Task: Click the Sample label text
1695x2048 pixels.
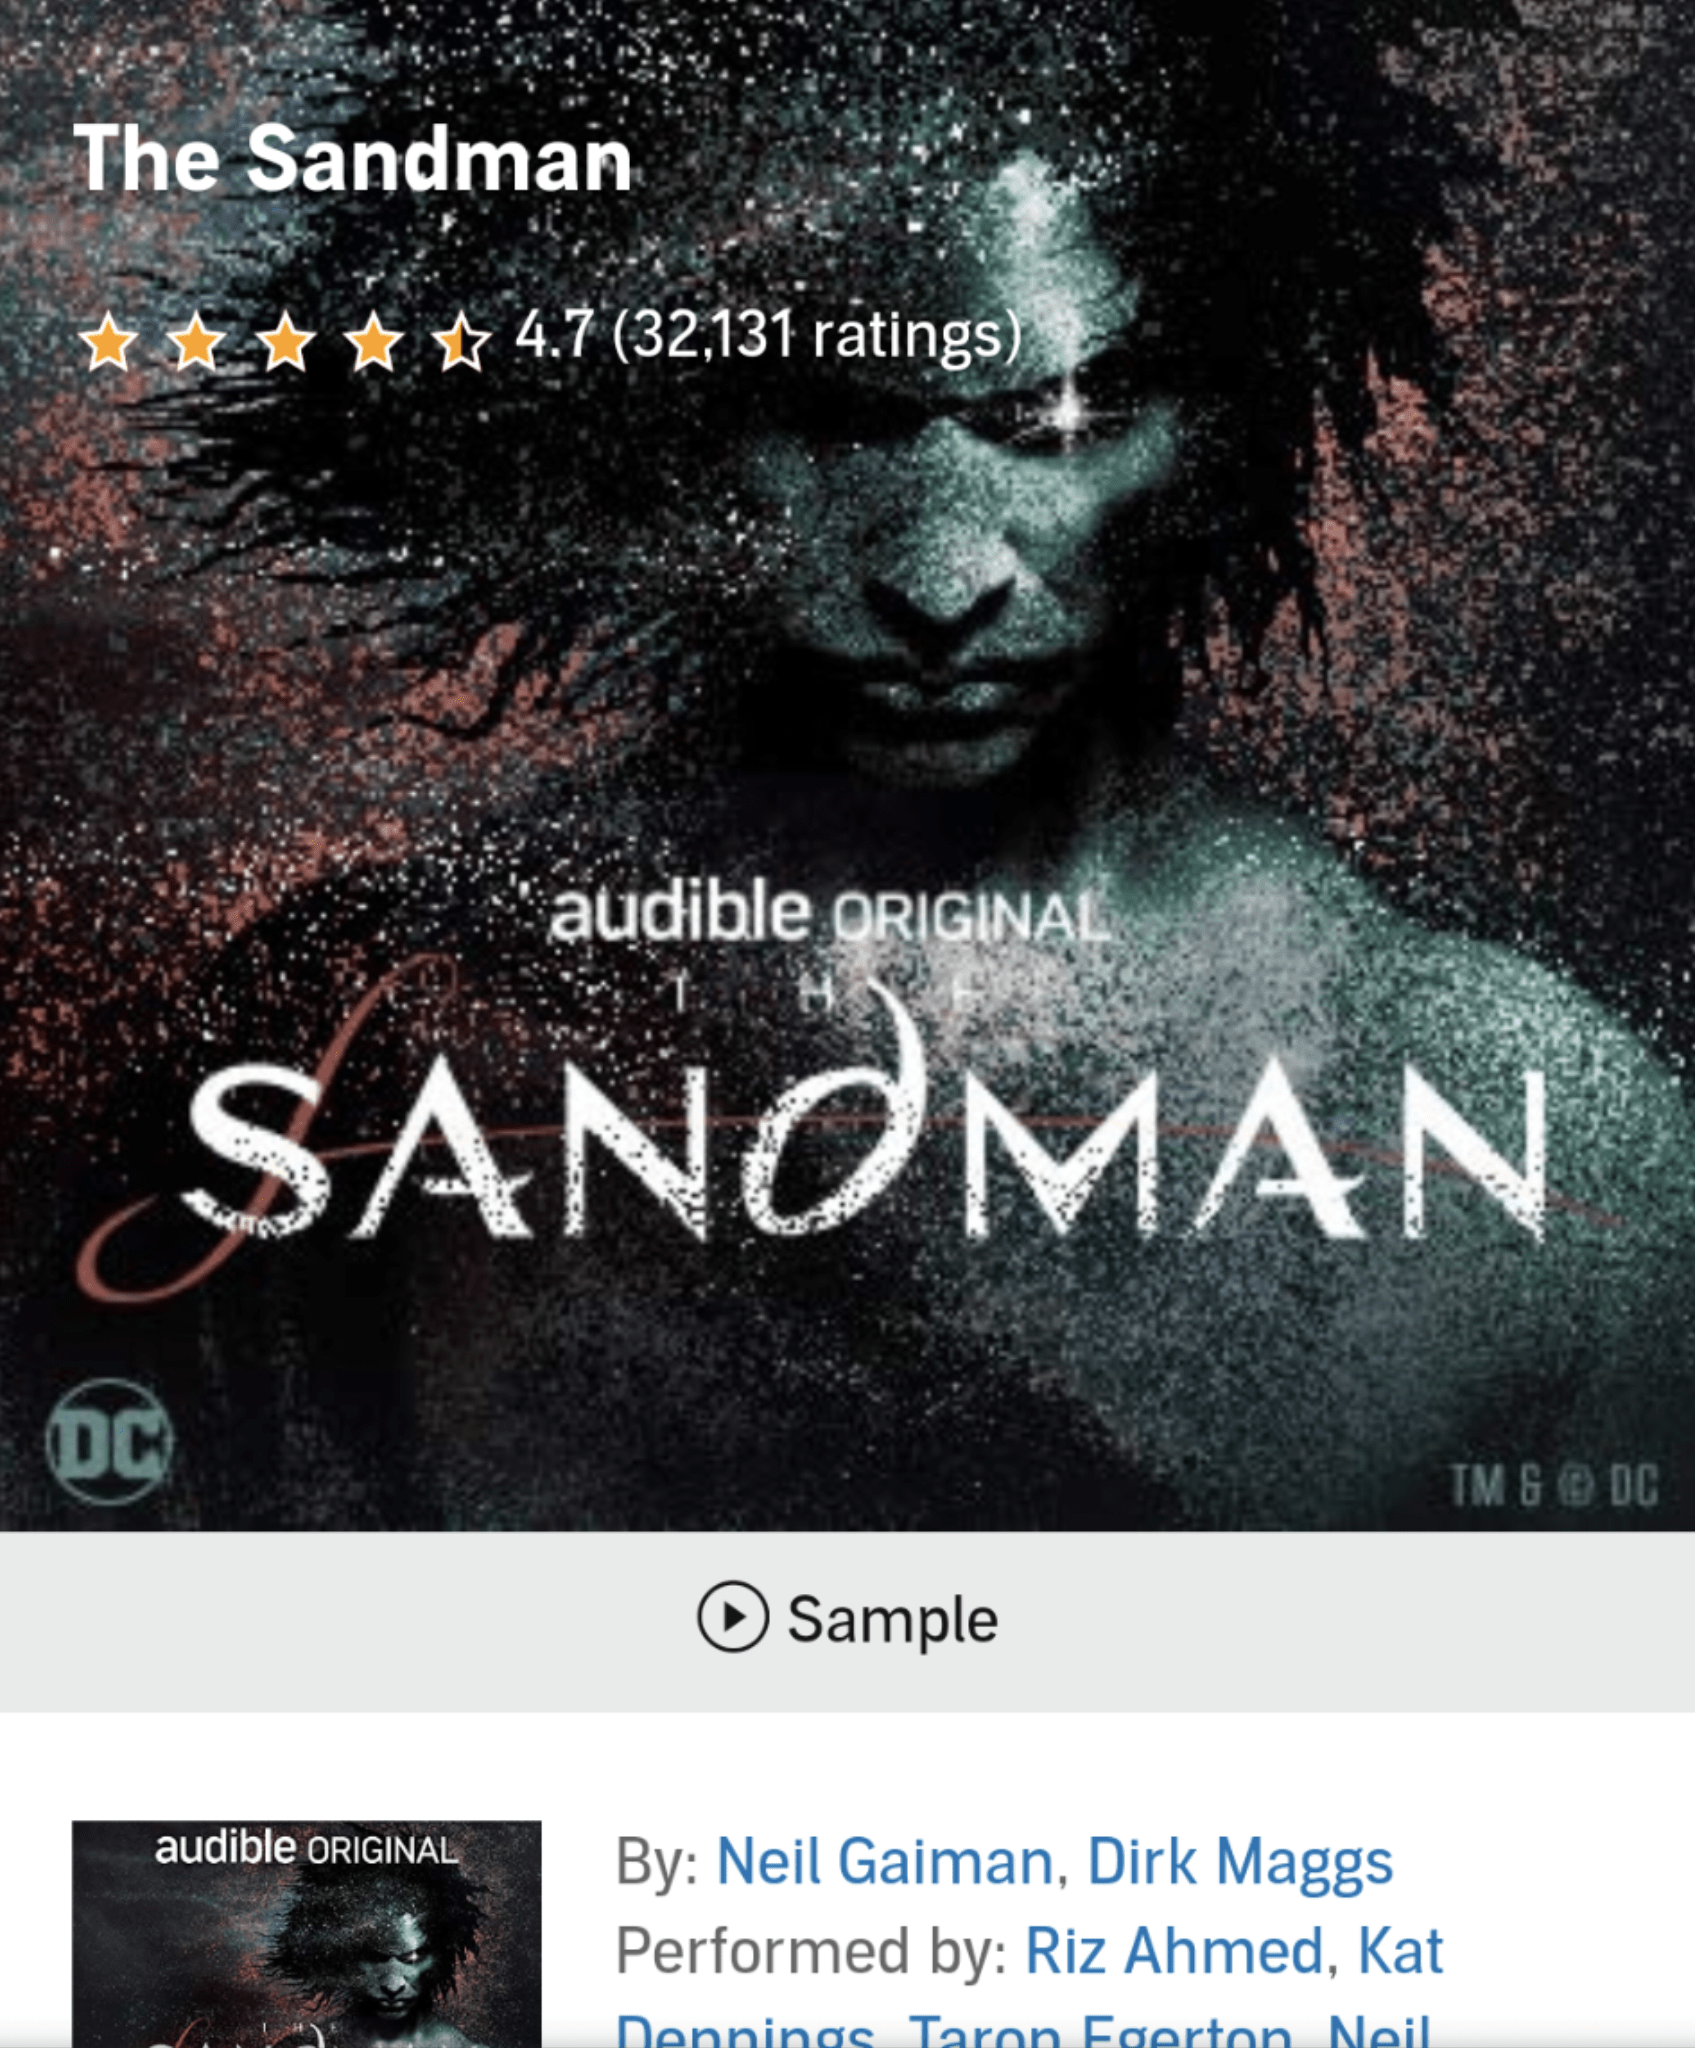Action: 892,1618
